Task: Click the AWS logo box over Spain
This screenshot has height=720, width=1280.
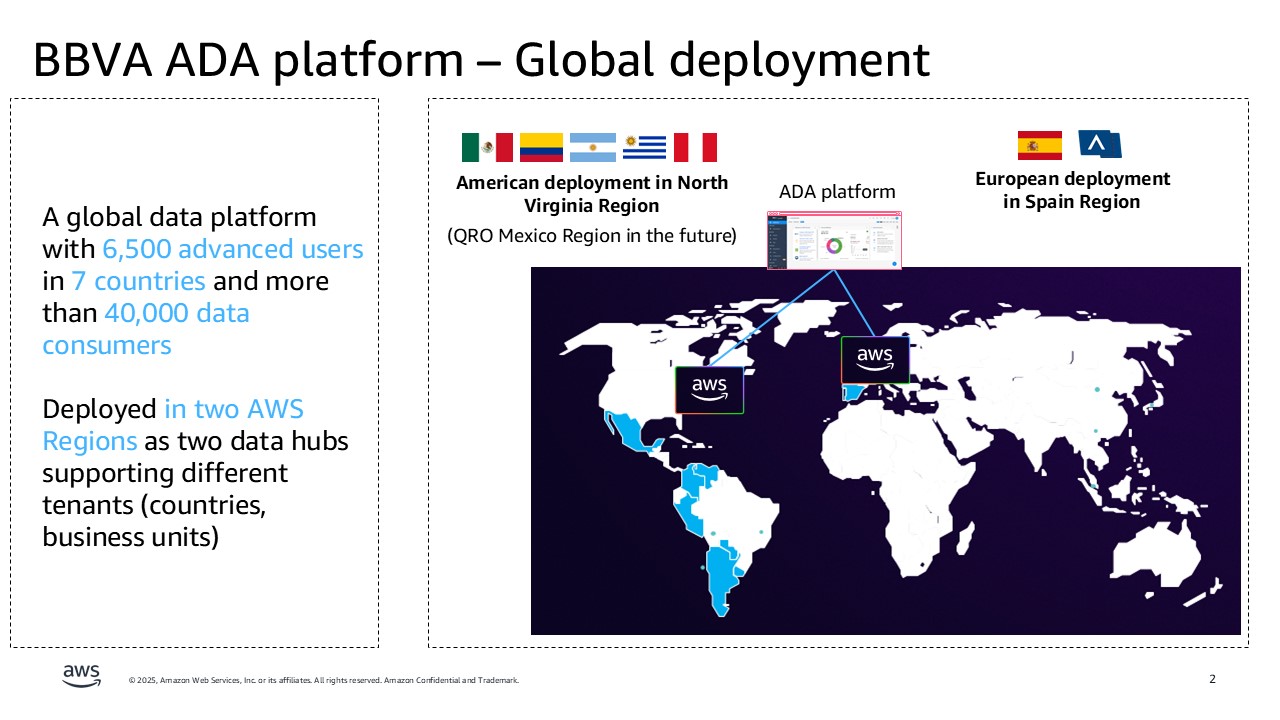Action: [875, 360]
